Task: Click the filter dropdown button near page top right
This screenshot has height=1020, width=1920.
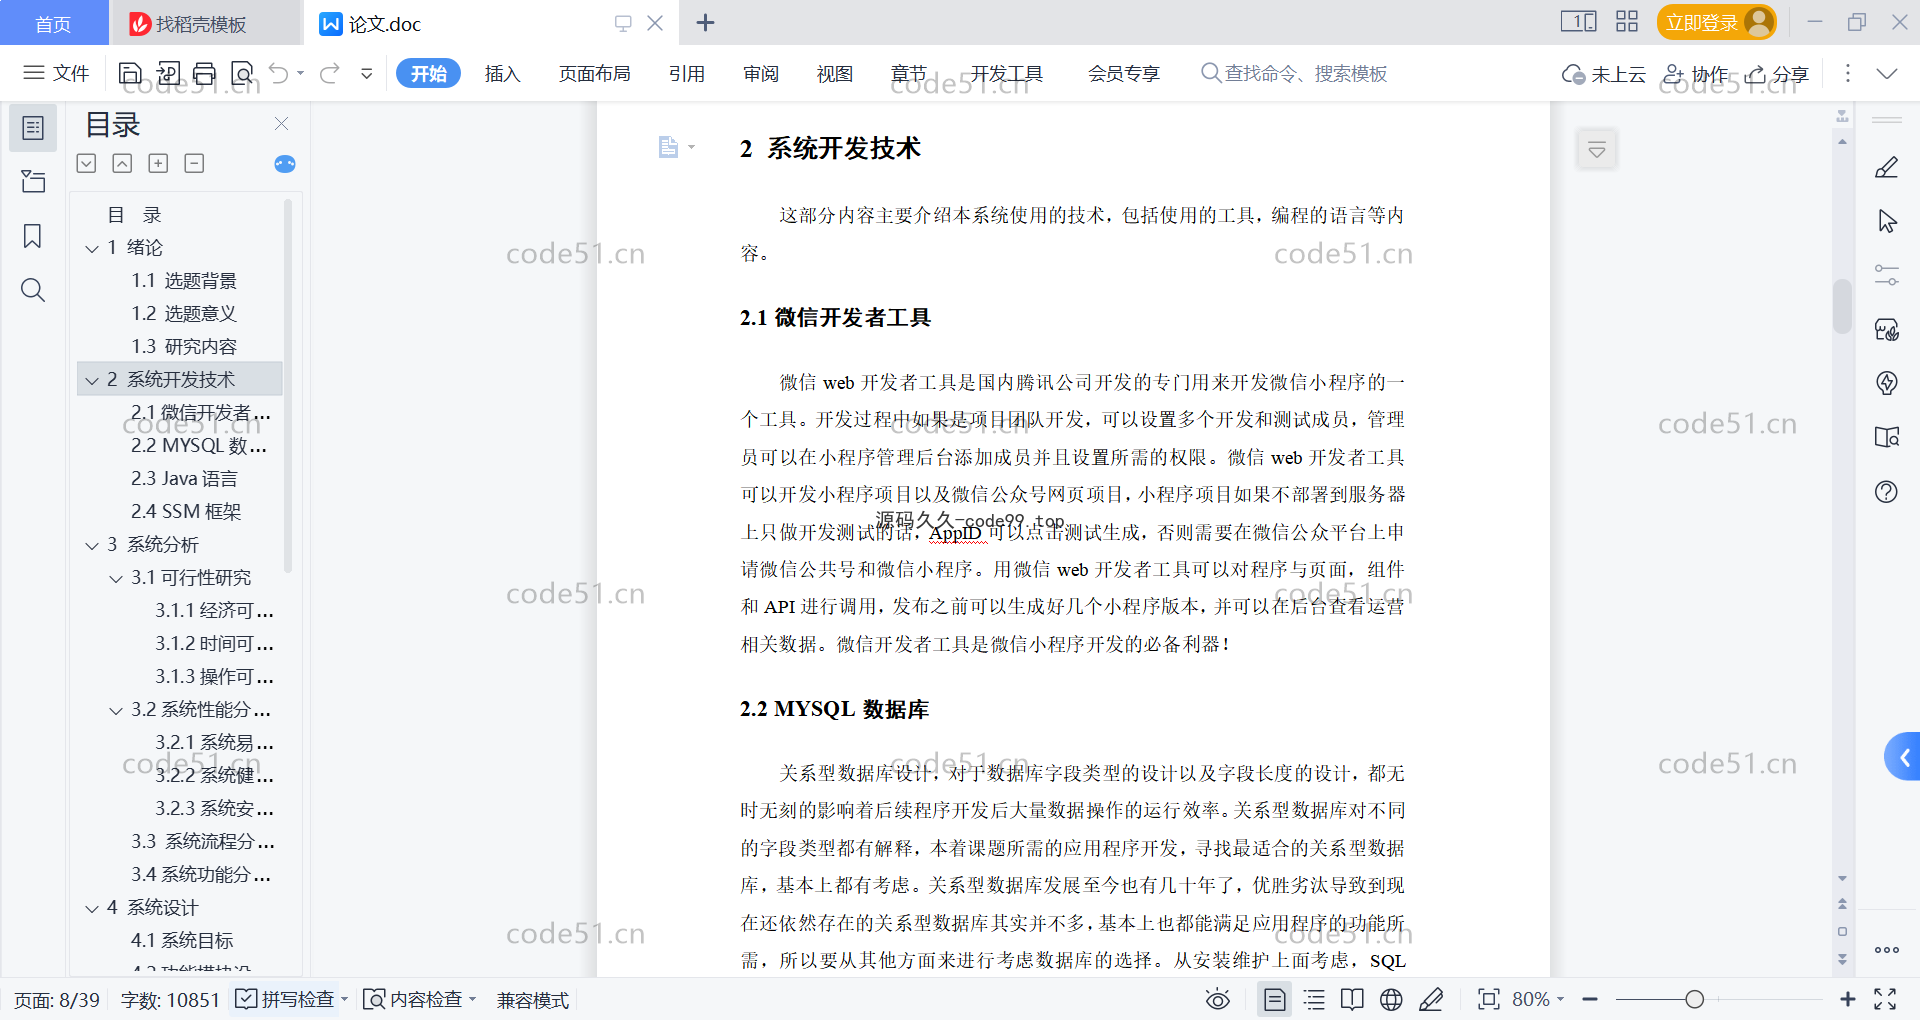Action: click(x=1597, y=150)
